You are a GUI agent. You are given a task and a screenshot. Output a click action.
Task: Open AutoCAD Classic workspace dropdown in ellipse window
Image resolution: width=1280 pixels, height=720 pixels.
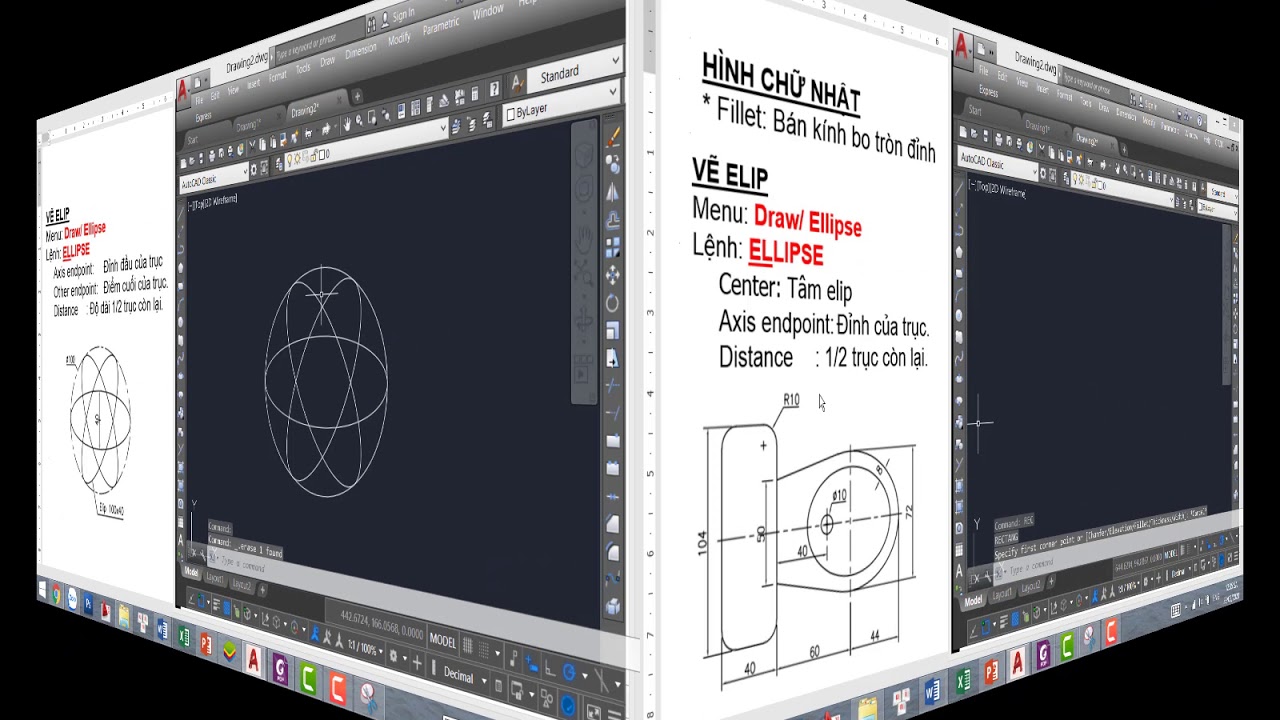click(214, 179)
